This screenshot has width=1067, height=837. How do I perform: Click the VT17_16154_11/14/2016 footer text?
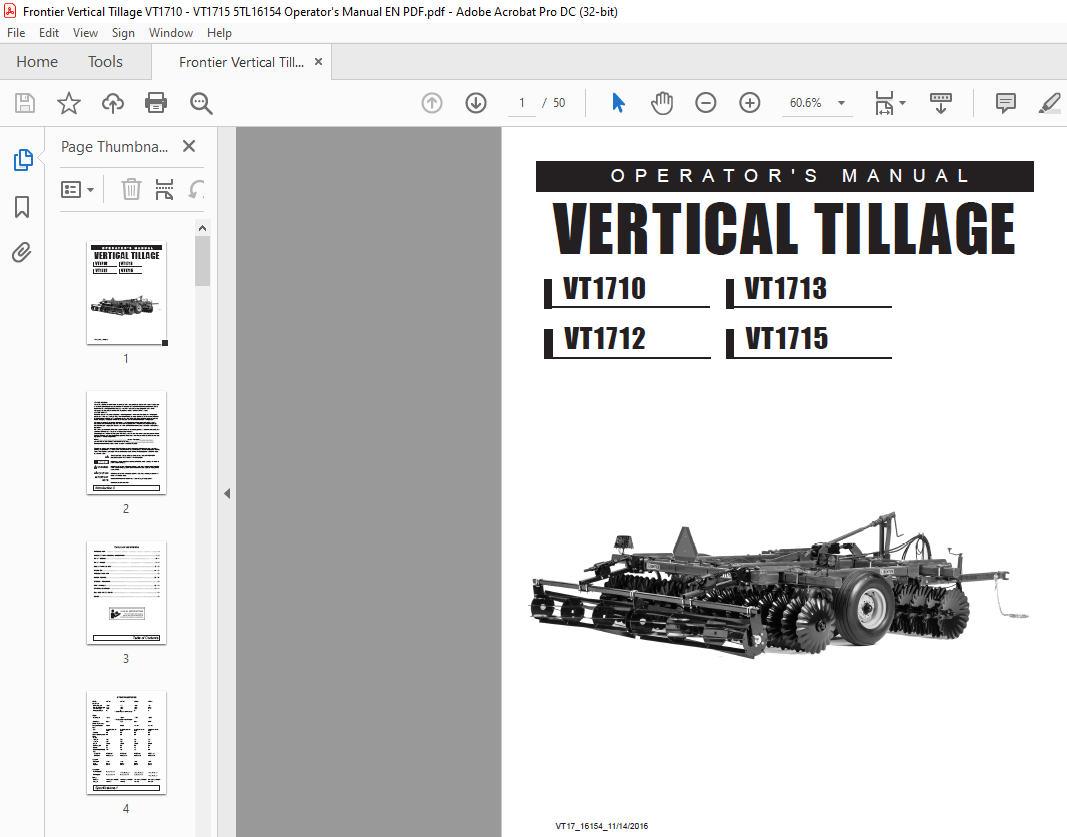(602, 826)
